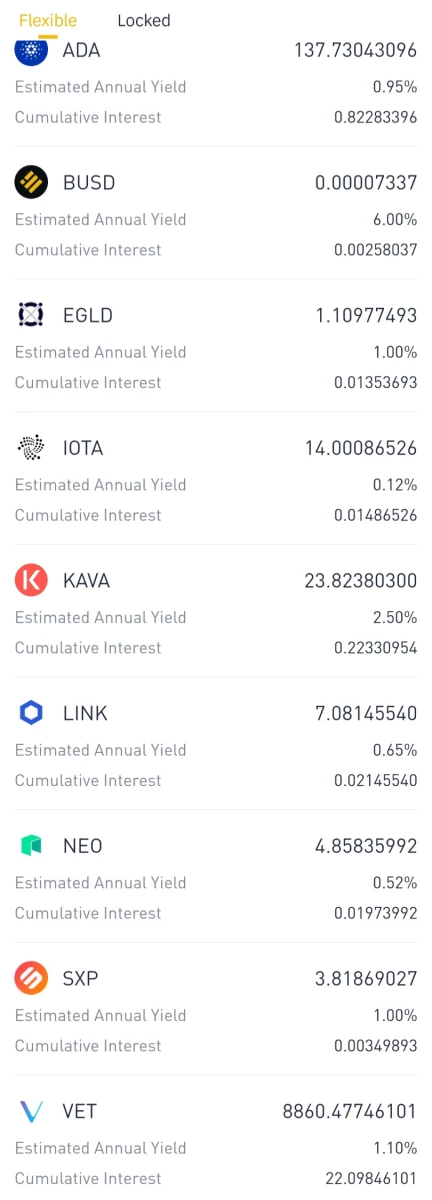Viewport: 432px width, 1200px height.
Task: Tap the VET coin icon
Action: [31, 1111]
